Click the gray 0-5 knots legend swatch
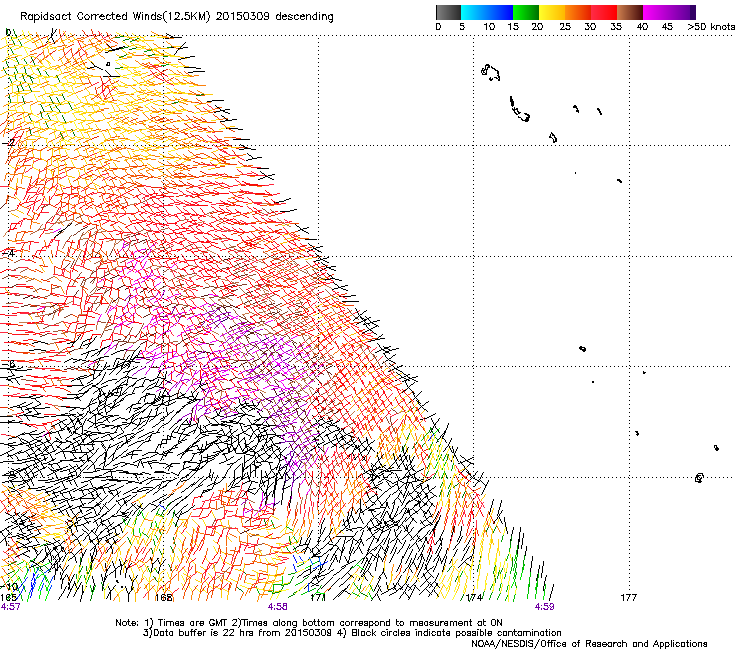740x650 pixels. [448, 12]
